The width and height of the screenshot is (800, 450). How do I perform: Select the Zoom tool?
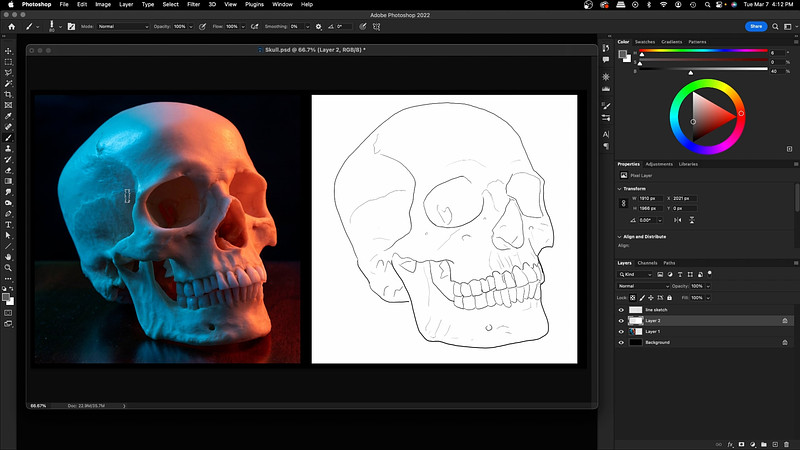[x=8, y=268]
